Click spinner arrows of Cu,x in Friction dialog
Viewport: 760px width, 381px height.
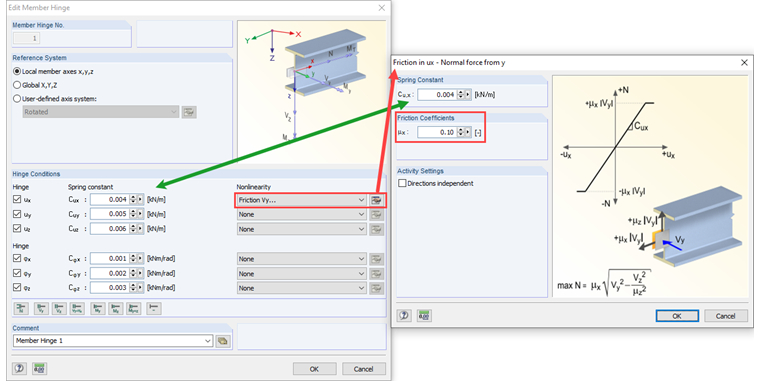[460, 95]
